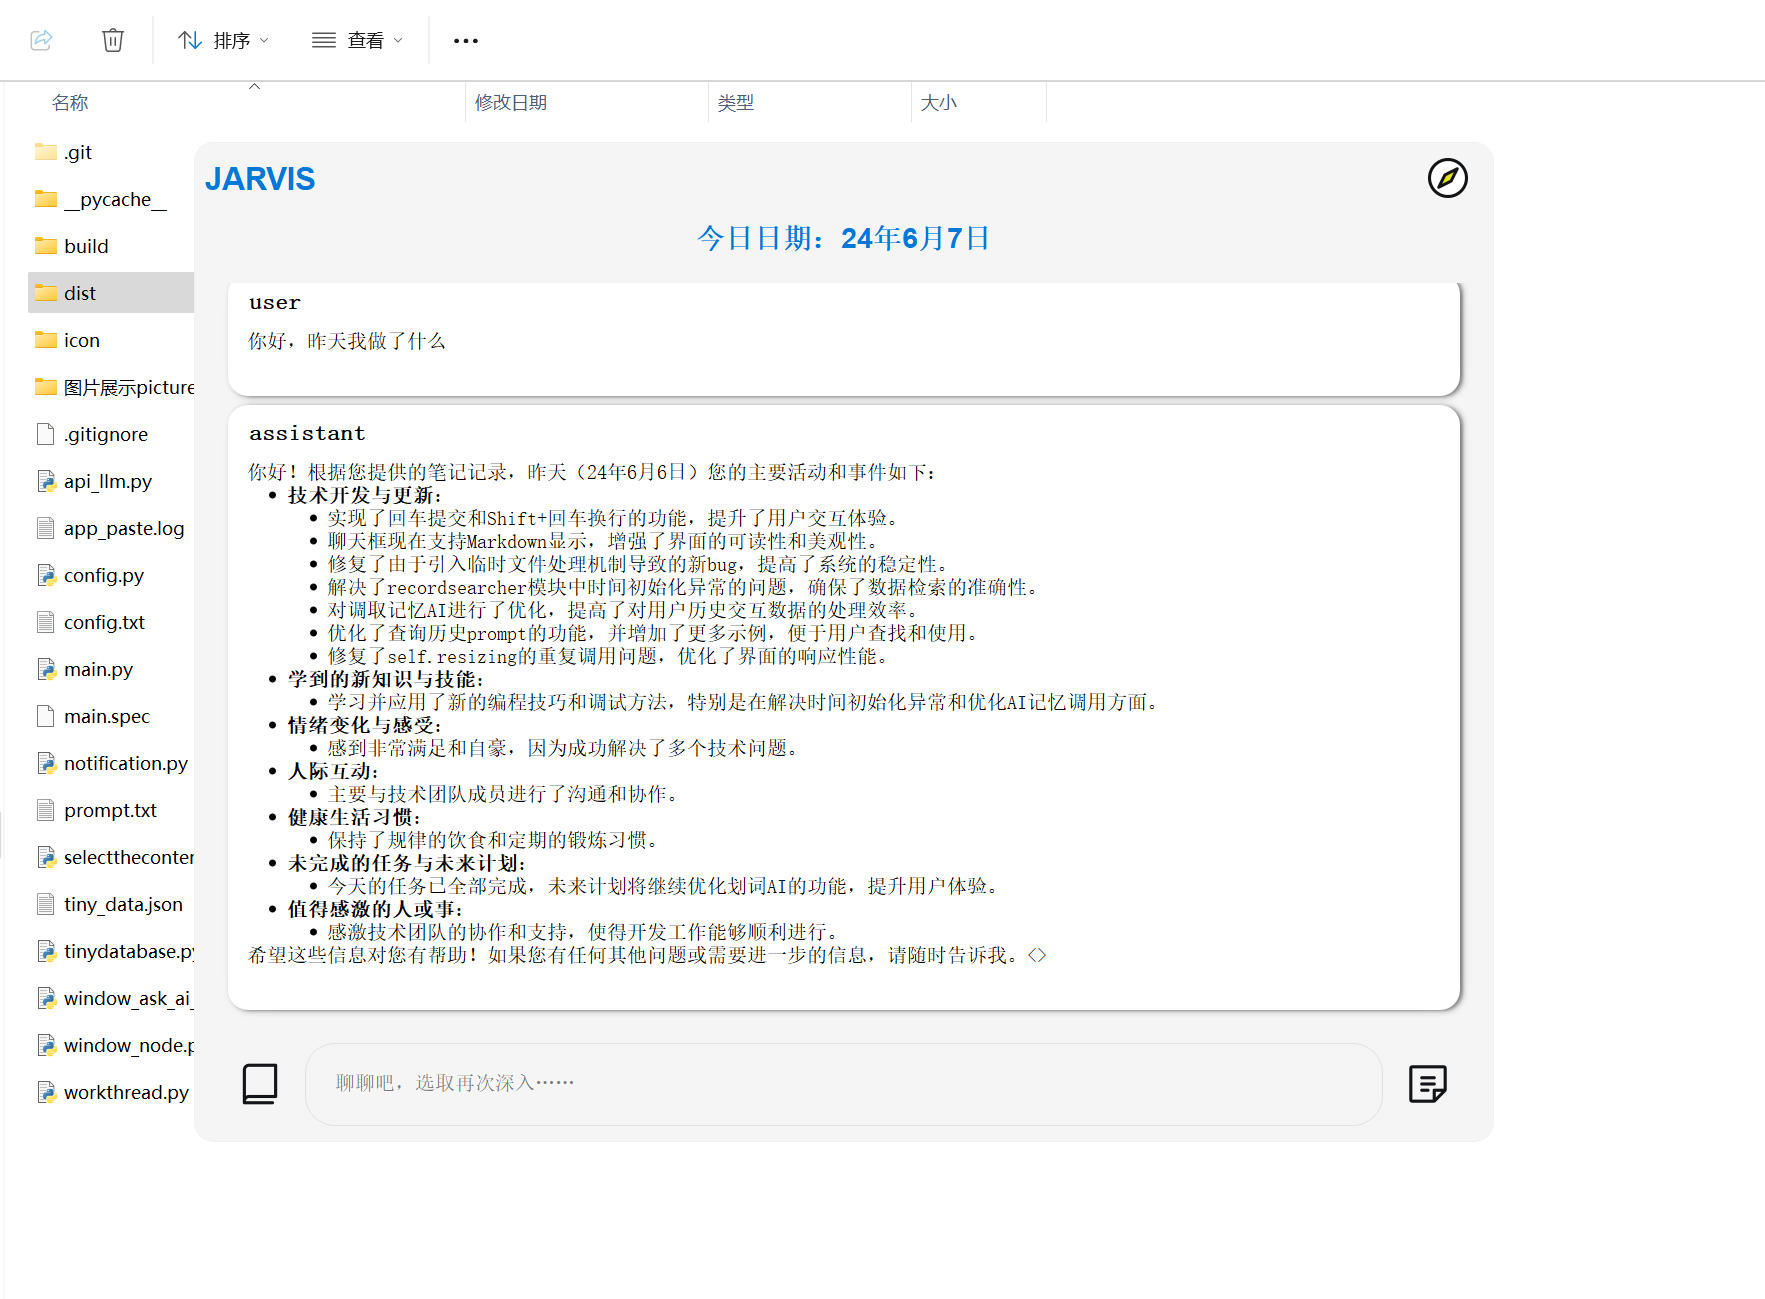Click the compass icon in JARVIS window
1765x1299 pixels.
click(1447, 178)
